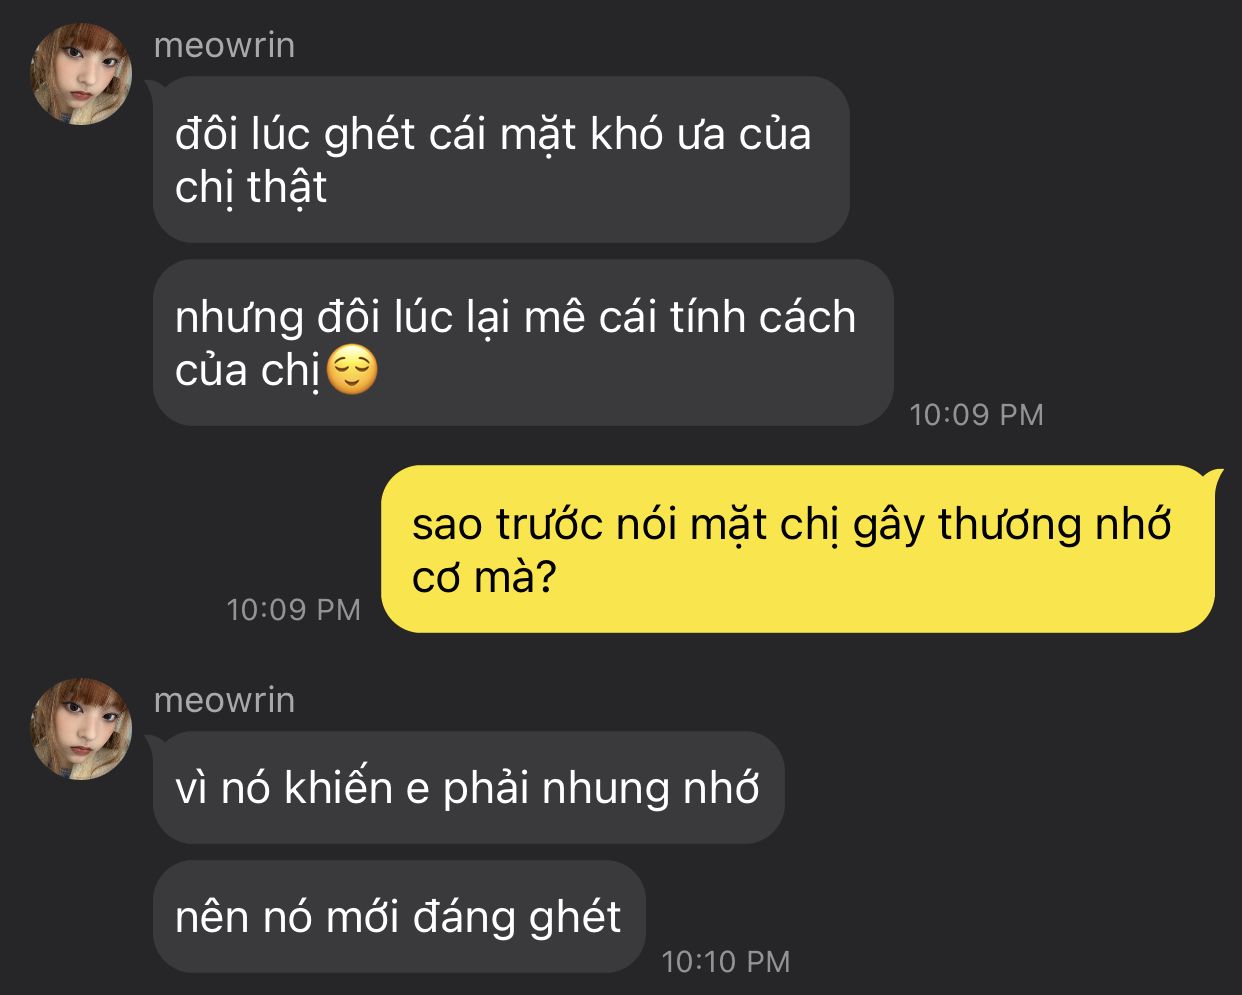Tap 'cơ mà?' in the yellow bubble
The width and height of the screenshot is (1242, 995).
pyautogui.click(x=483, y=578)
